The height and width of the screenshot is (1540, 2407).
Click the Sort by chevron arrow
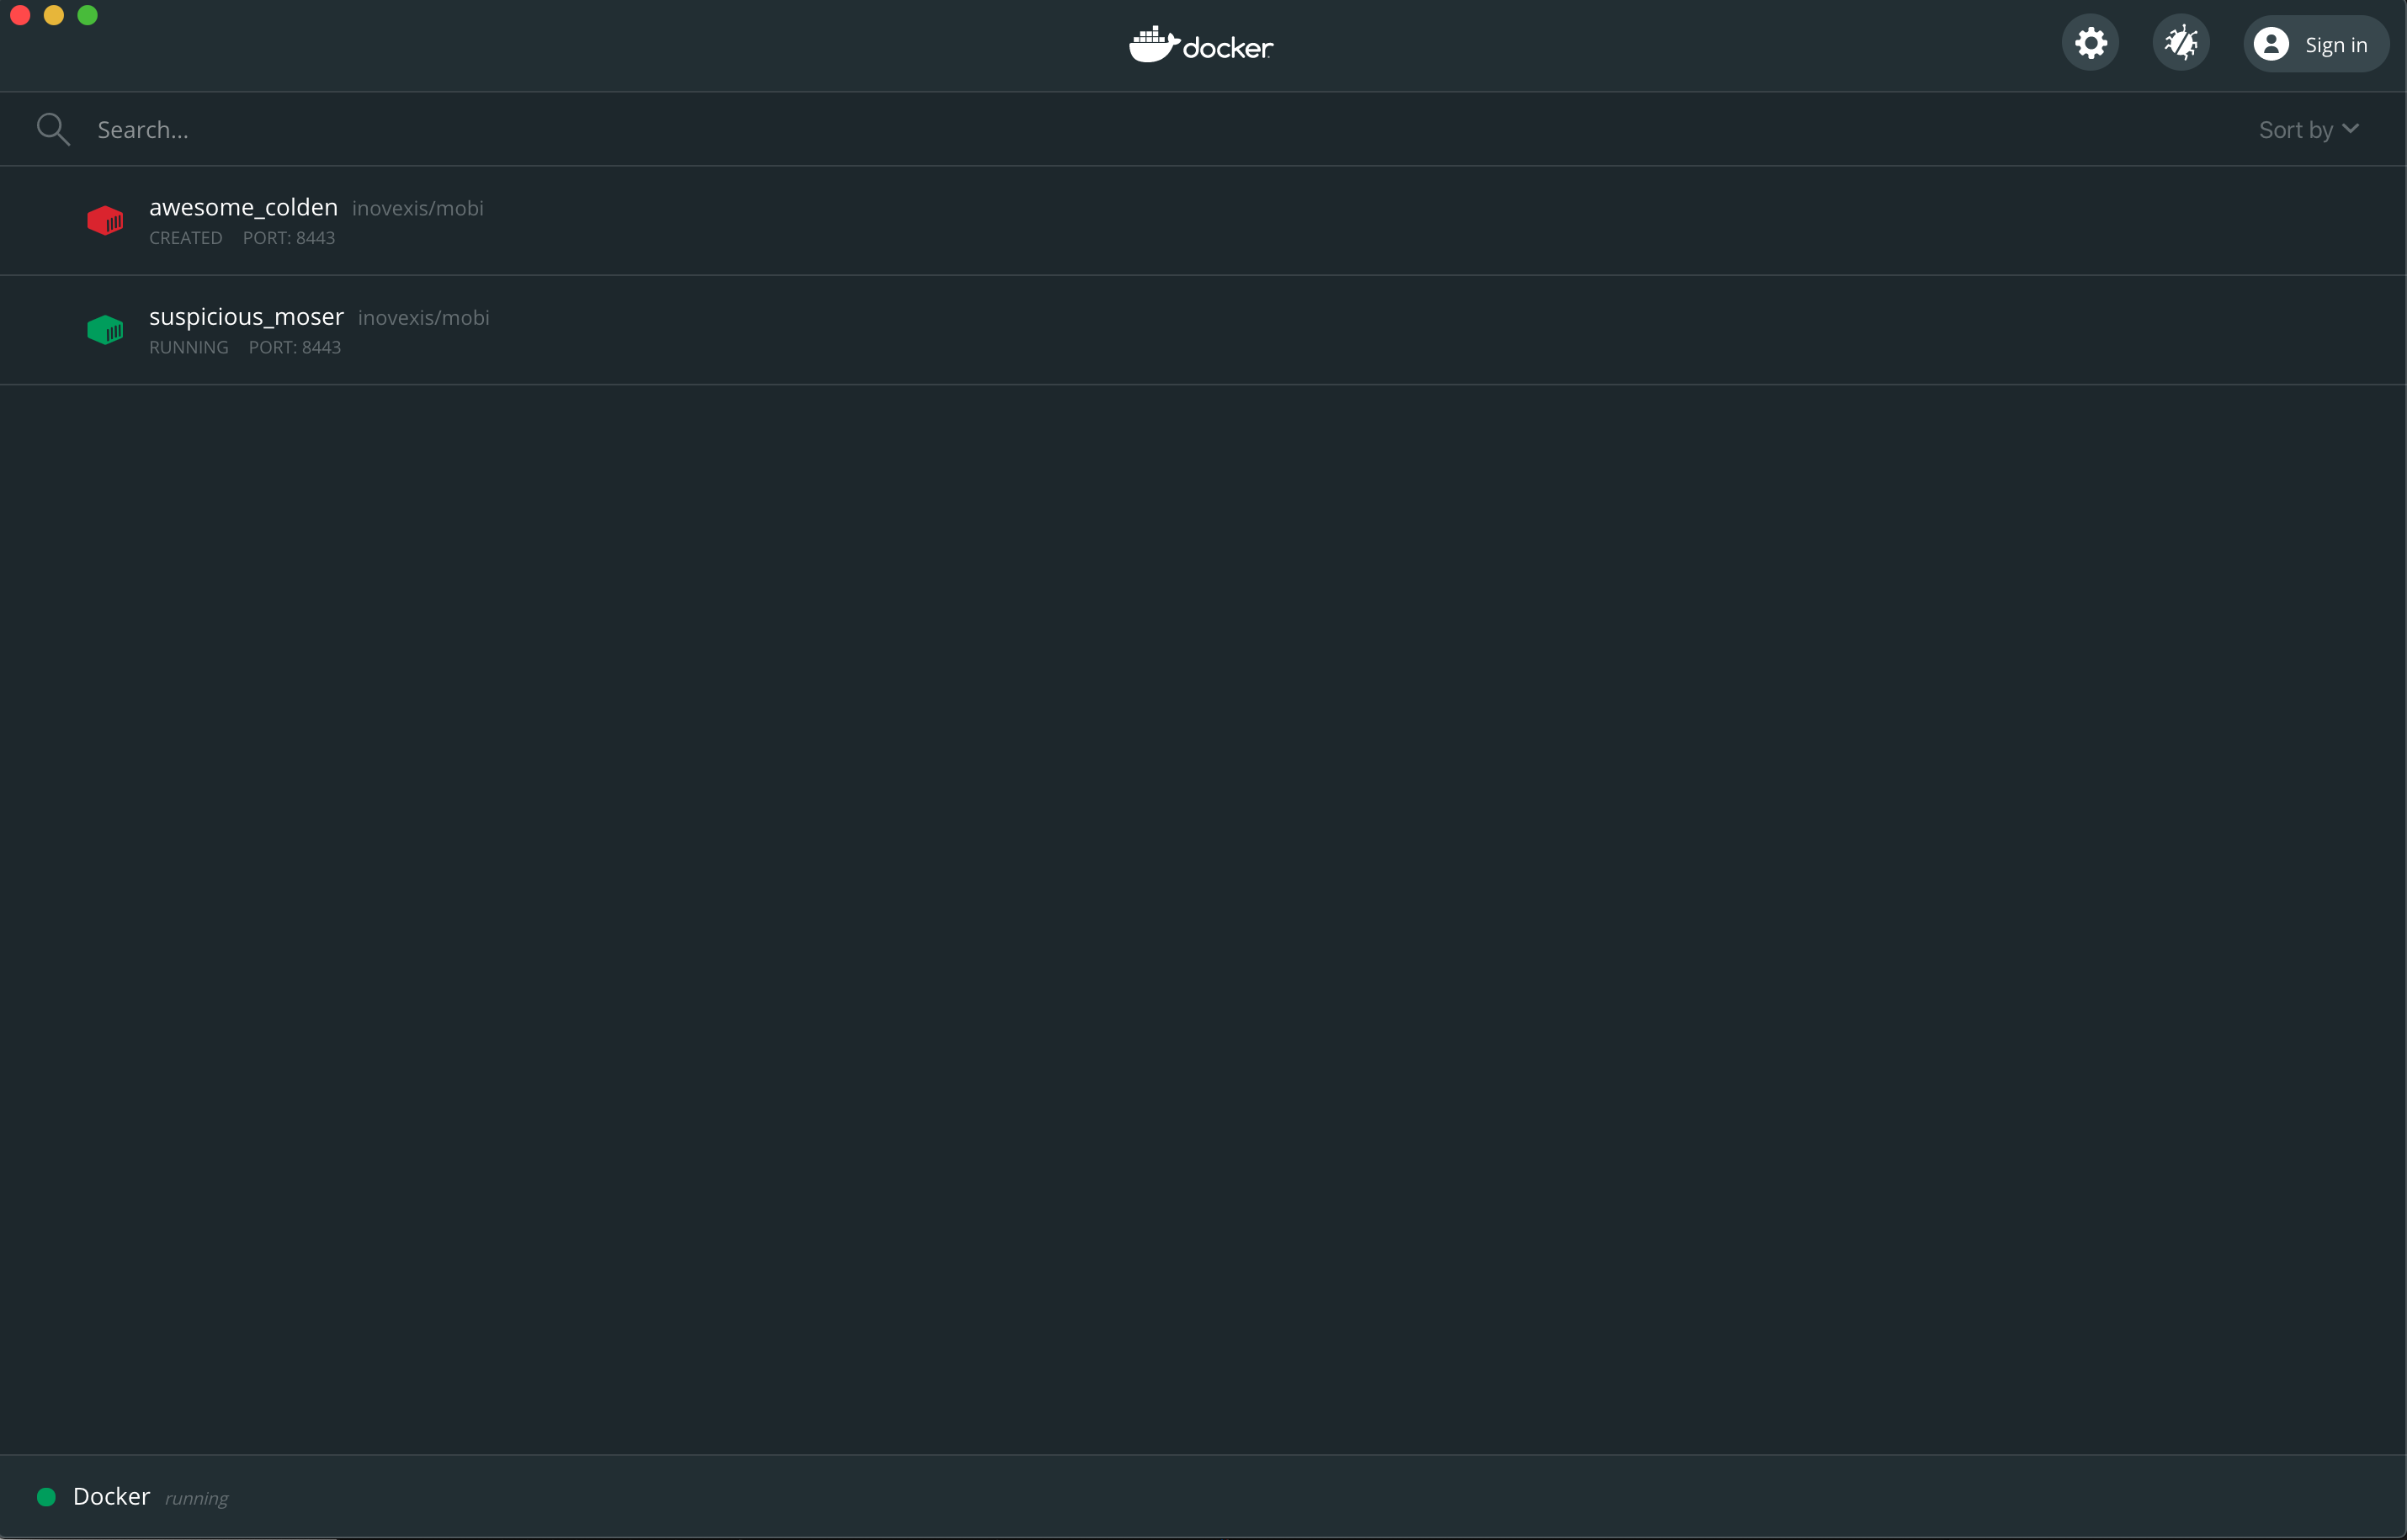click(x=2350, y=129)
